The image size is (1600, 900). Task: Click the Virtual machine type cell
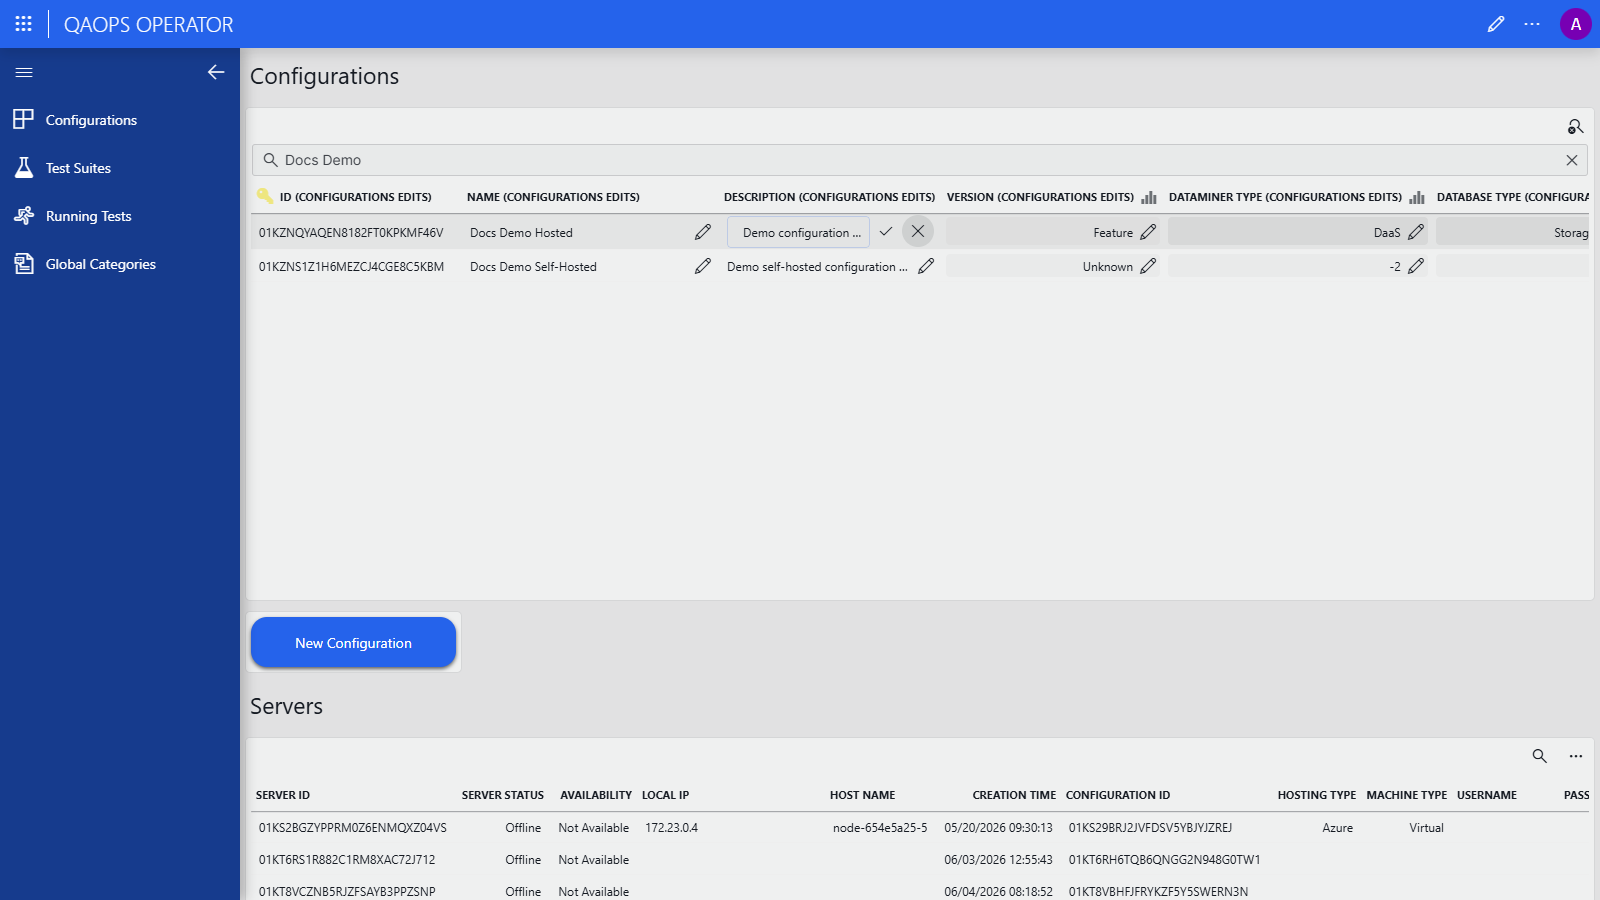coord(1426,828)
